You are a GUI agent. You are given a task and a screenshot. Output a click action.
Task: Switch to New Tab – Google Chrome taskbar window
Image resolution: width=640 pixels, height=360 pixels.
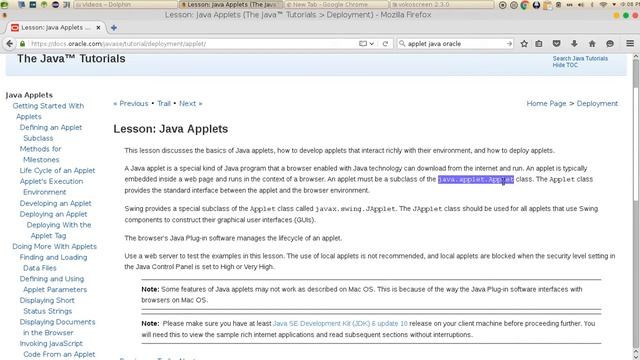[336, 4]
